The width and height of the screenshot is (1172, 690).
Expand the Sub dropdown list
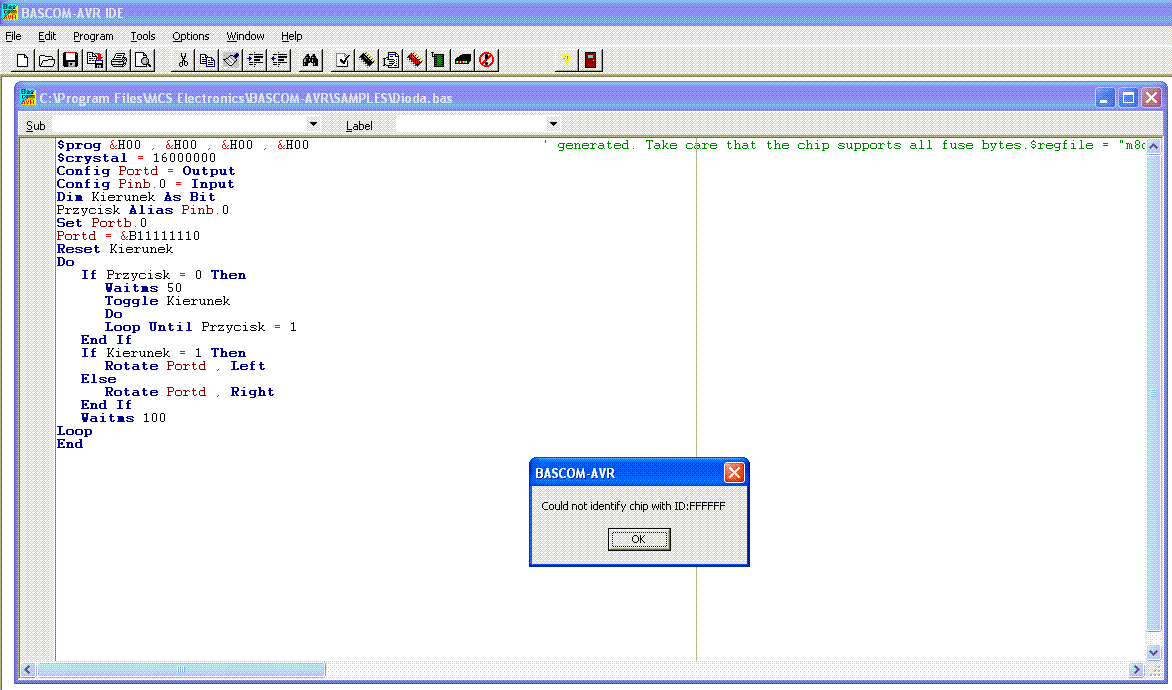click(313, 124)
